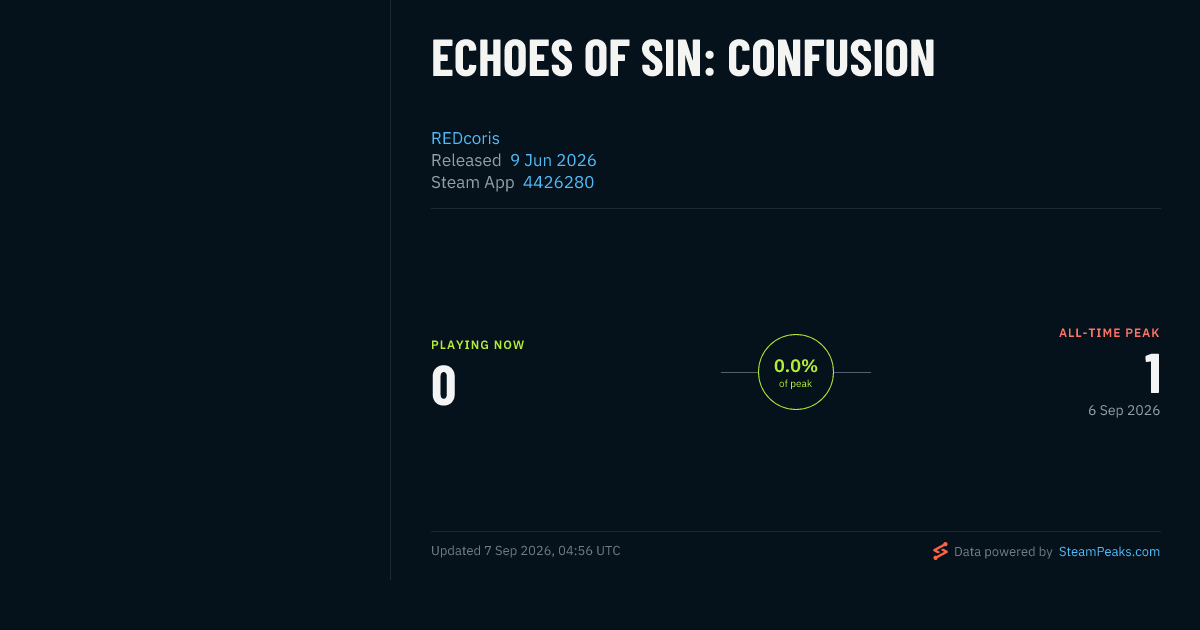Click the Echoes of Sin: Confusion title
This screenshot has height=630, width=1200.
(x=683, y=58)
